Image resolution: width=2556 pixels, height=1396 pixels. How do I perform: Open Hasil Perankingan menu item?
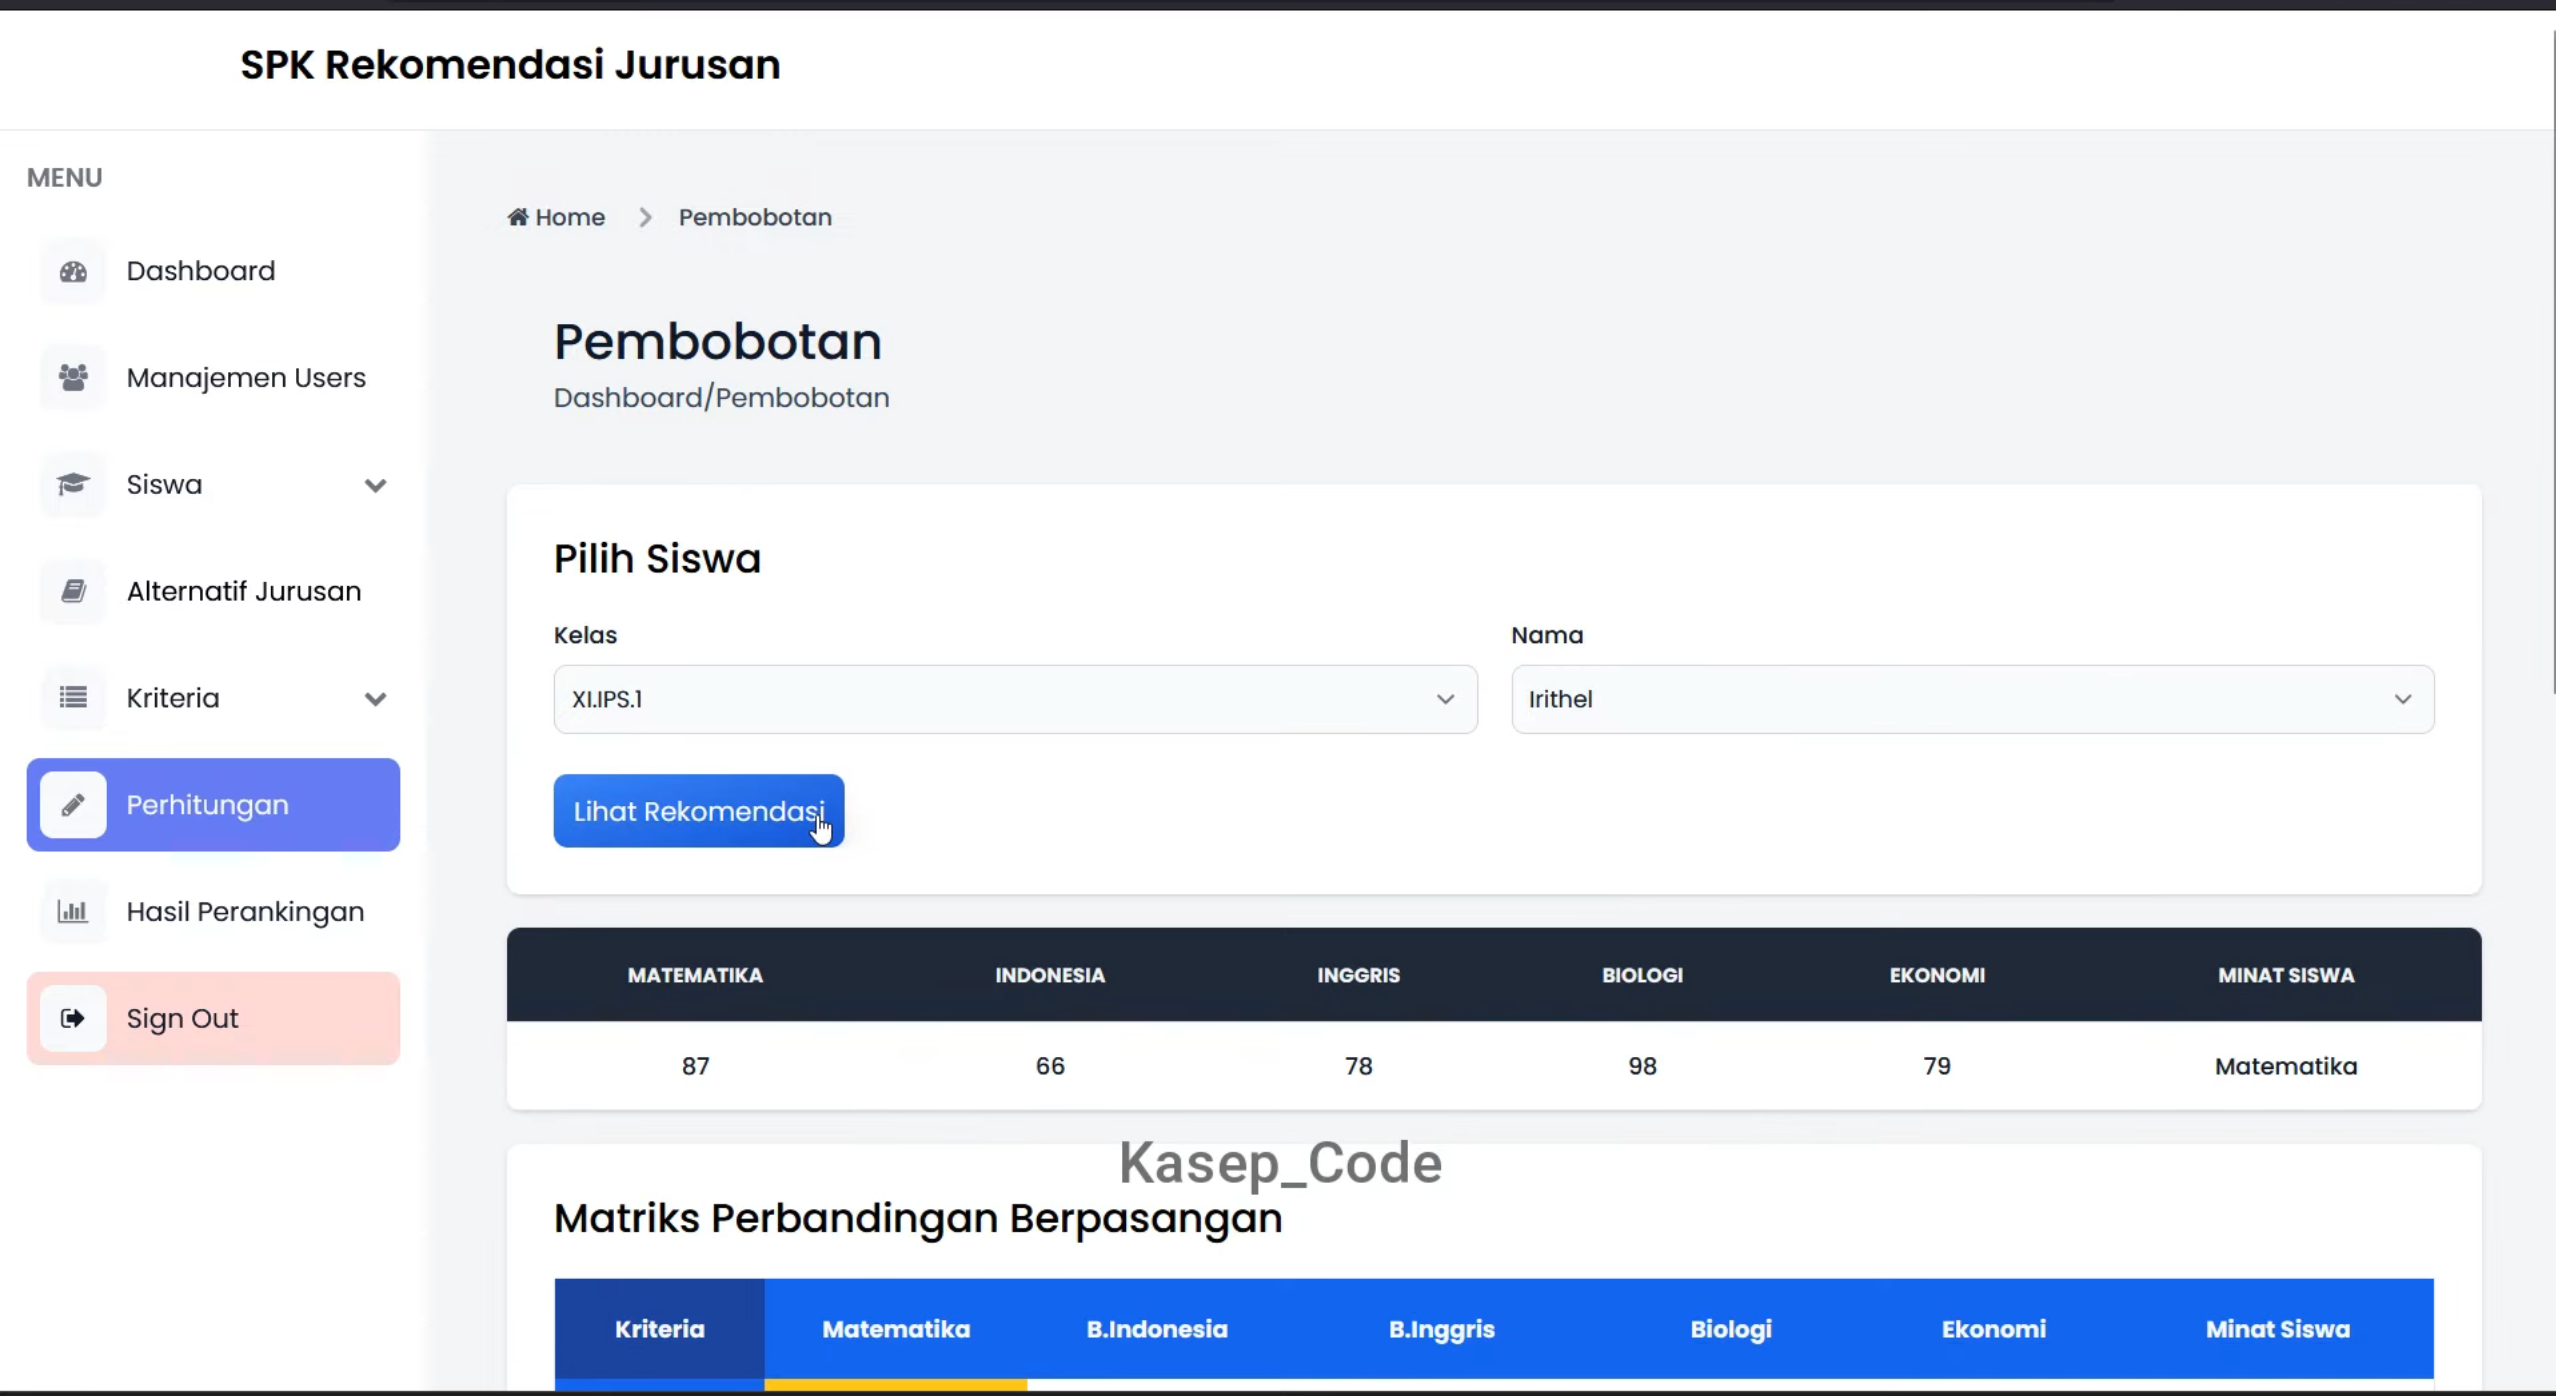pyautogui.click(x=213, y=912)
